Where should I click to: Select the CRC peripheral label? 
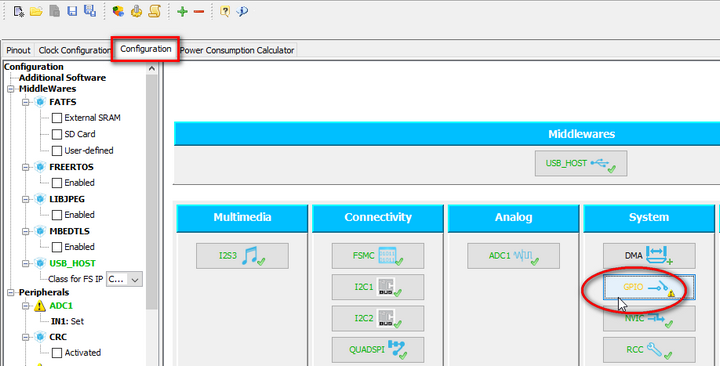click(x=58, y=337)
